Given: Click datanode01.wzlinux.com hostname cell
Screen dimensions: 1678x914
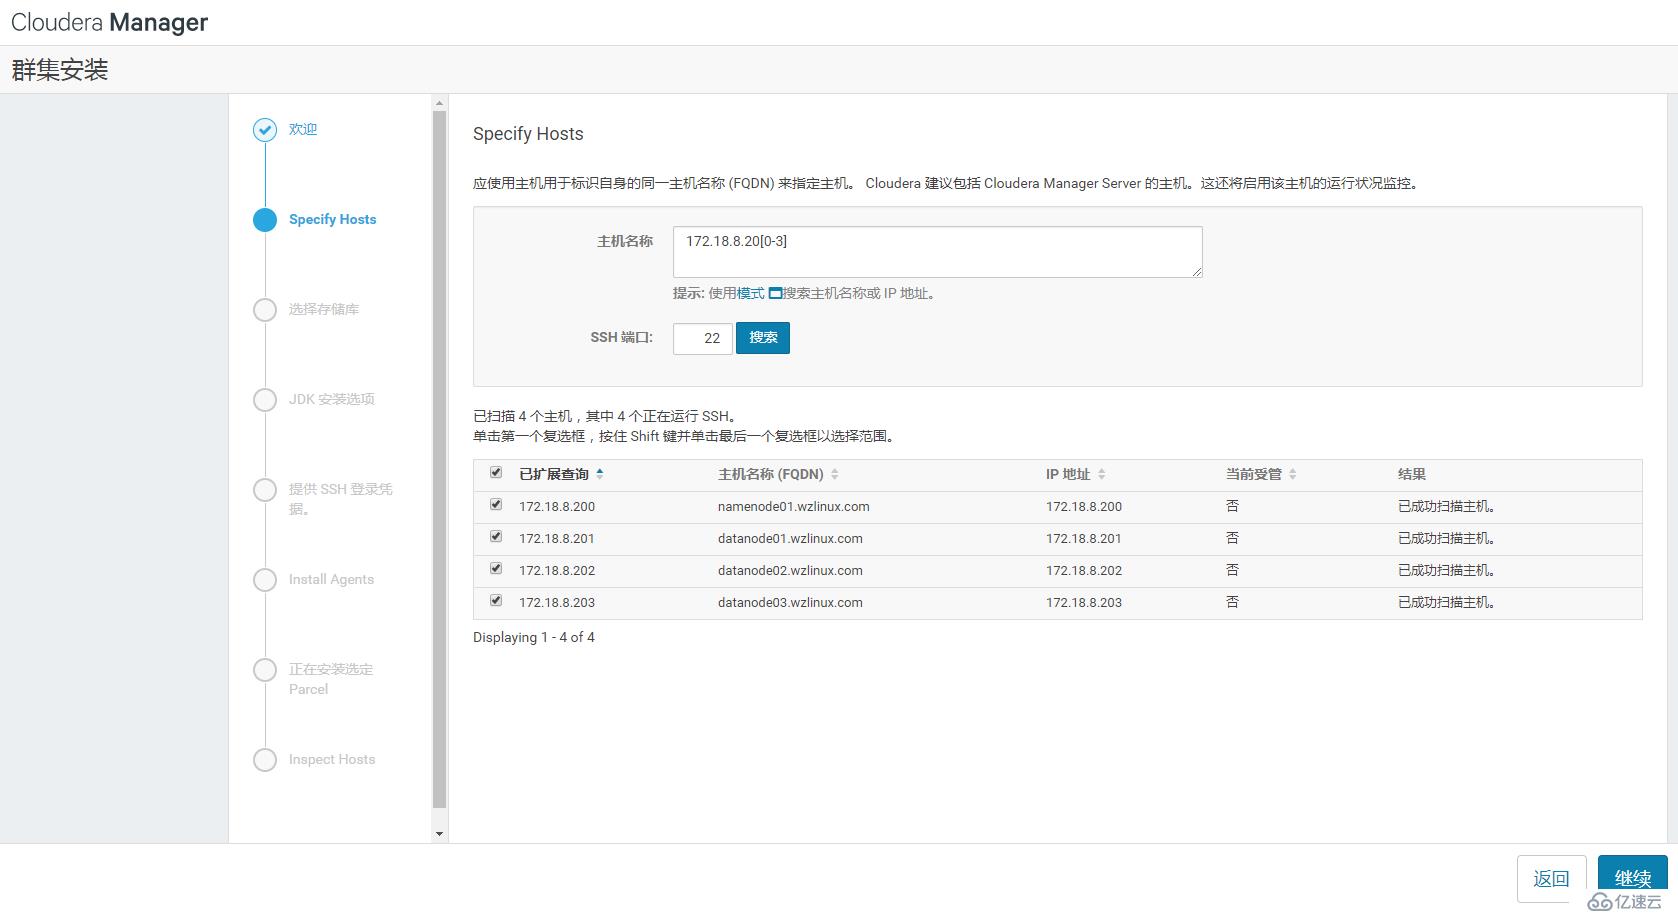Looking at the screenshot, I should click(790, 539).
